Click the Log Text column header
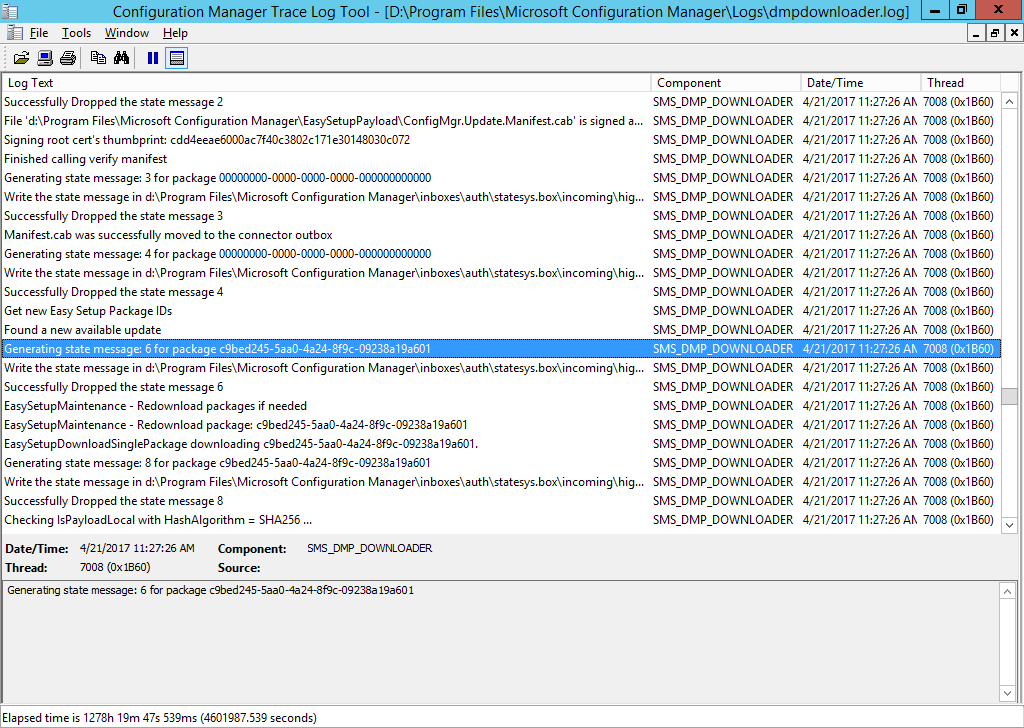The height and width of the screenshot is (728, 1024). [x=326, y=83]
